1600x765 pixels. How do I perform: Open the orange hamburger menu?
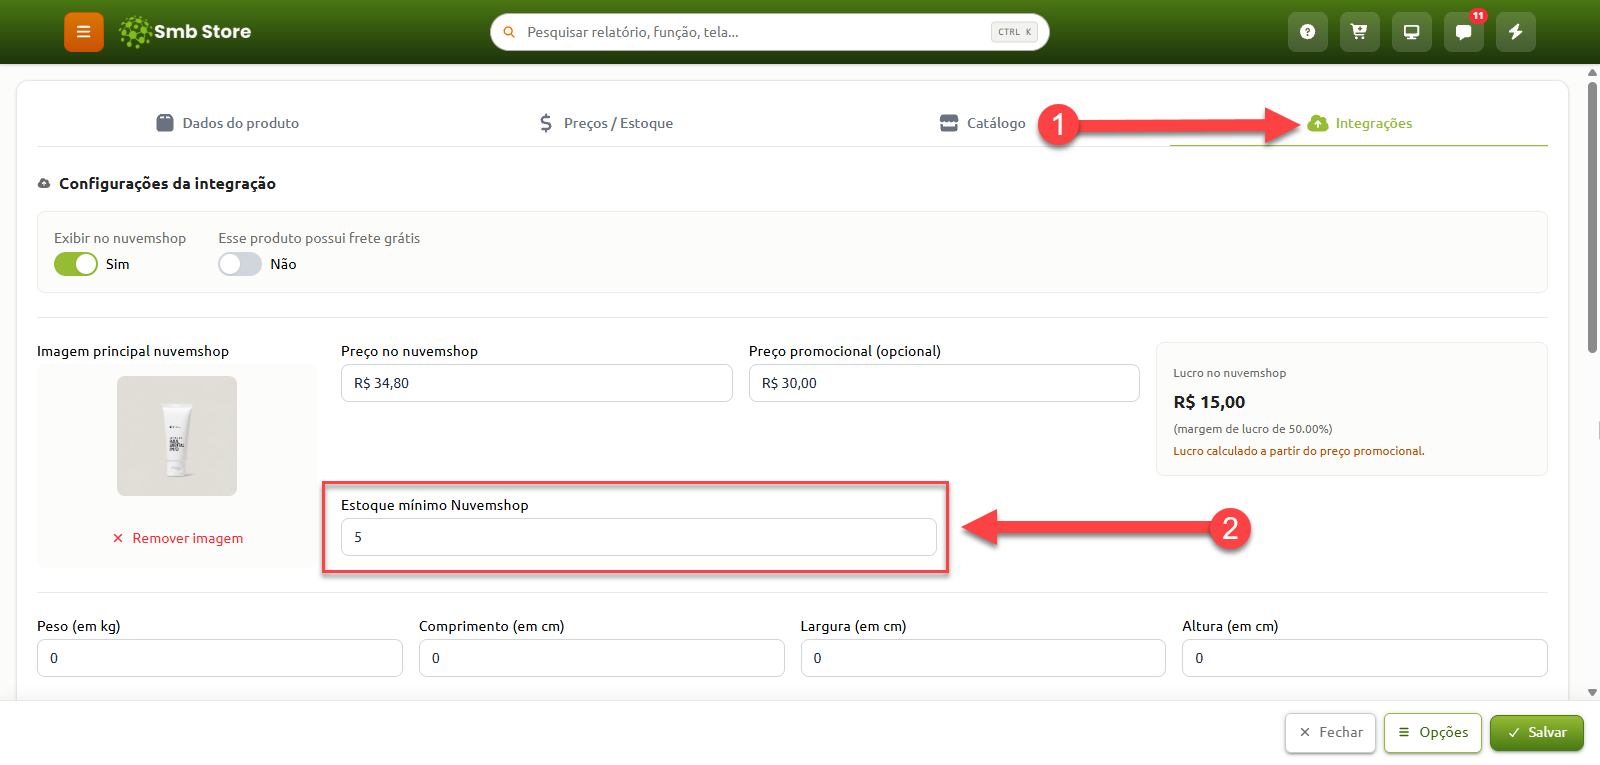[x=84, y=32]
